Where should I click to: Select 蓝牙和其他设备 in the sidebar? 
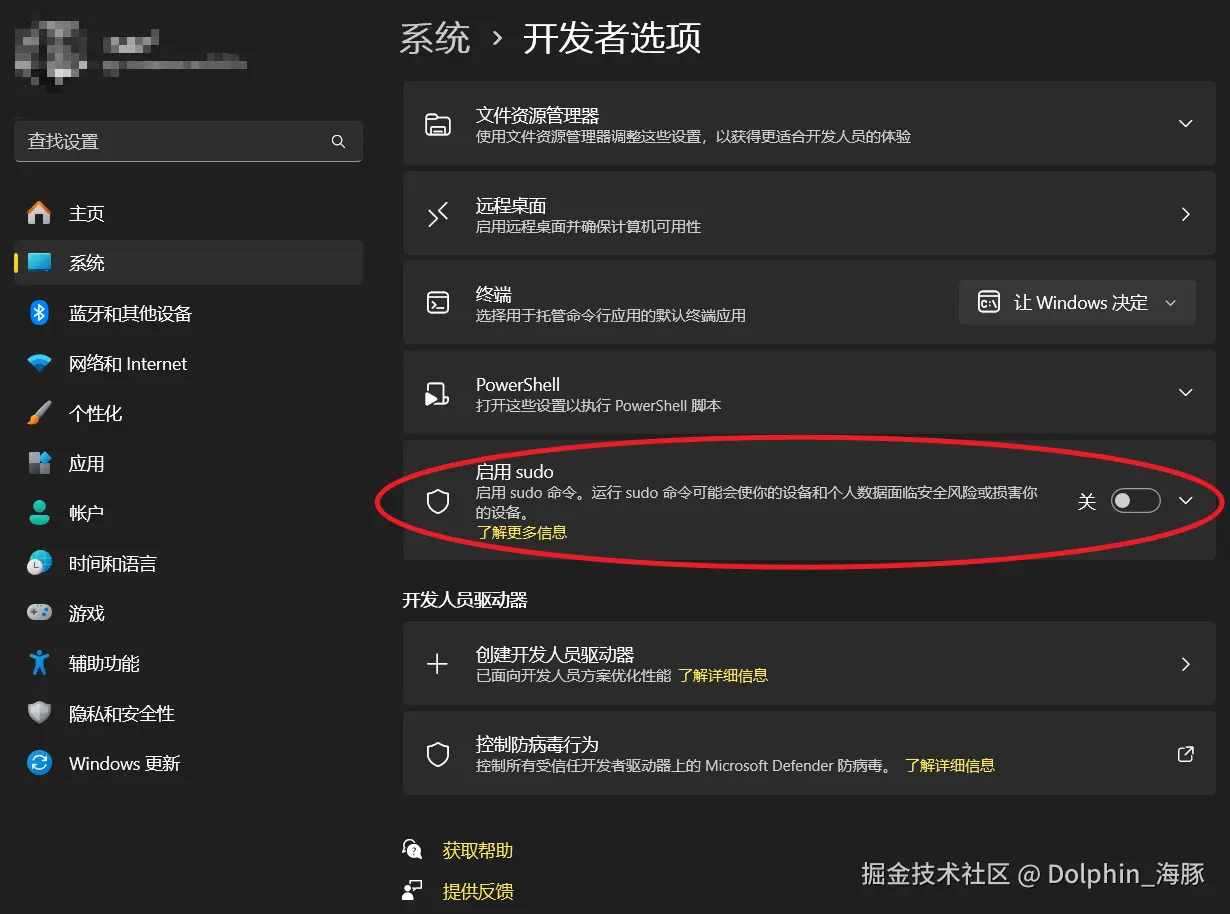[x=188, y=313]
